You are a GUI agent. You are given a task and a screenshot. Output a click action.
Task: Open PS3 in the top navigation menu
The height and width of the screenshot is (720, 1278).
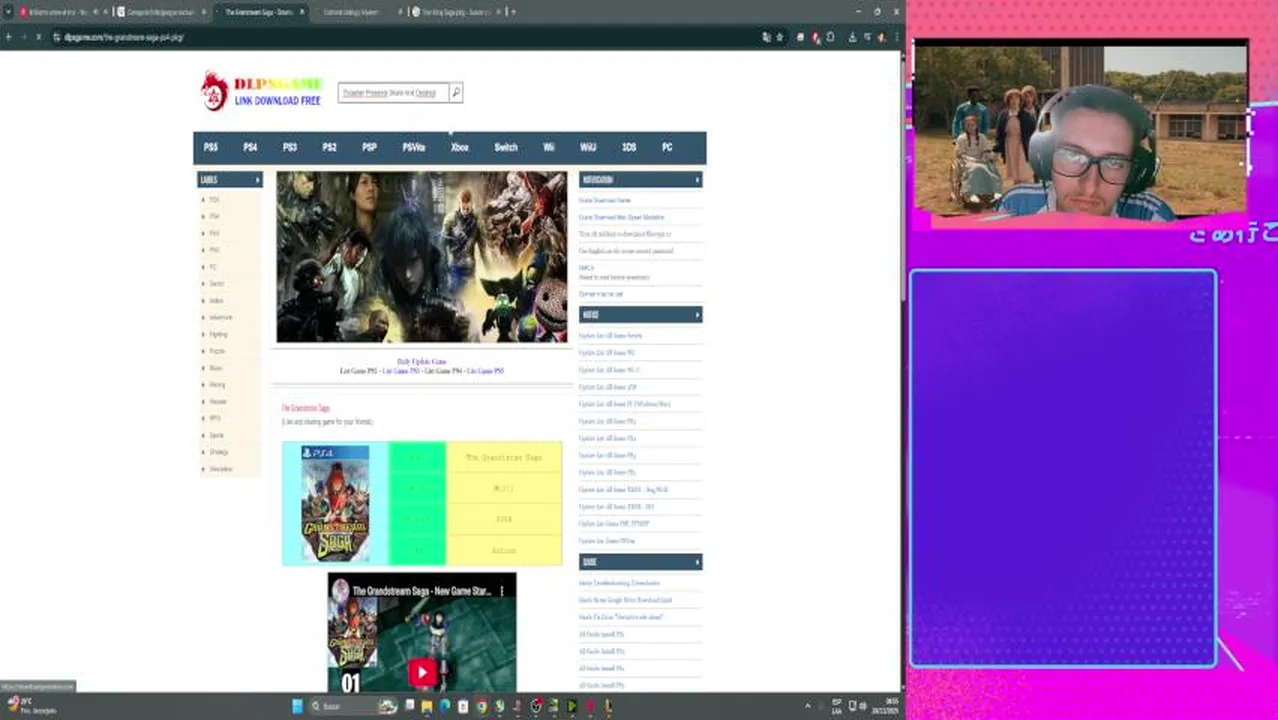coord(290,147)
